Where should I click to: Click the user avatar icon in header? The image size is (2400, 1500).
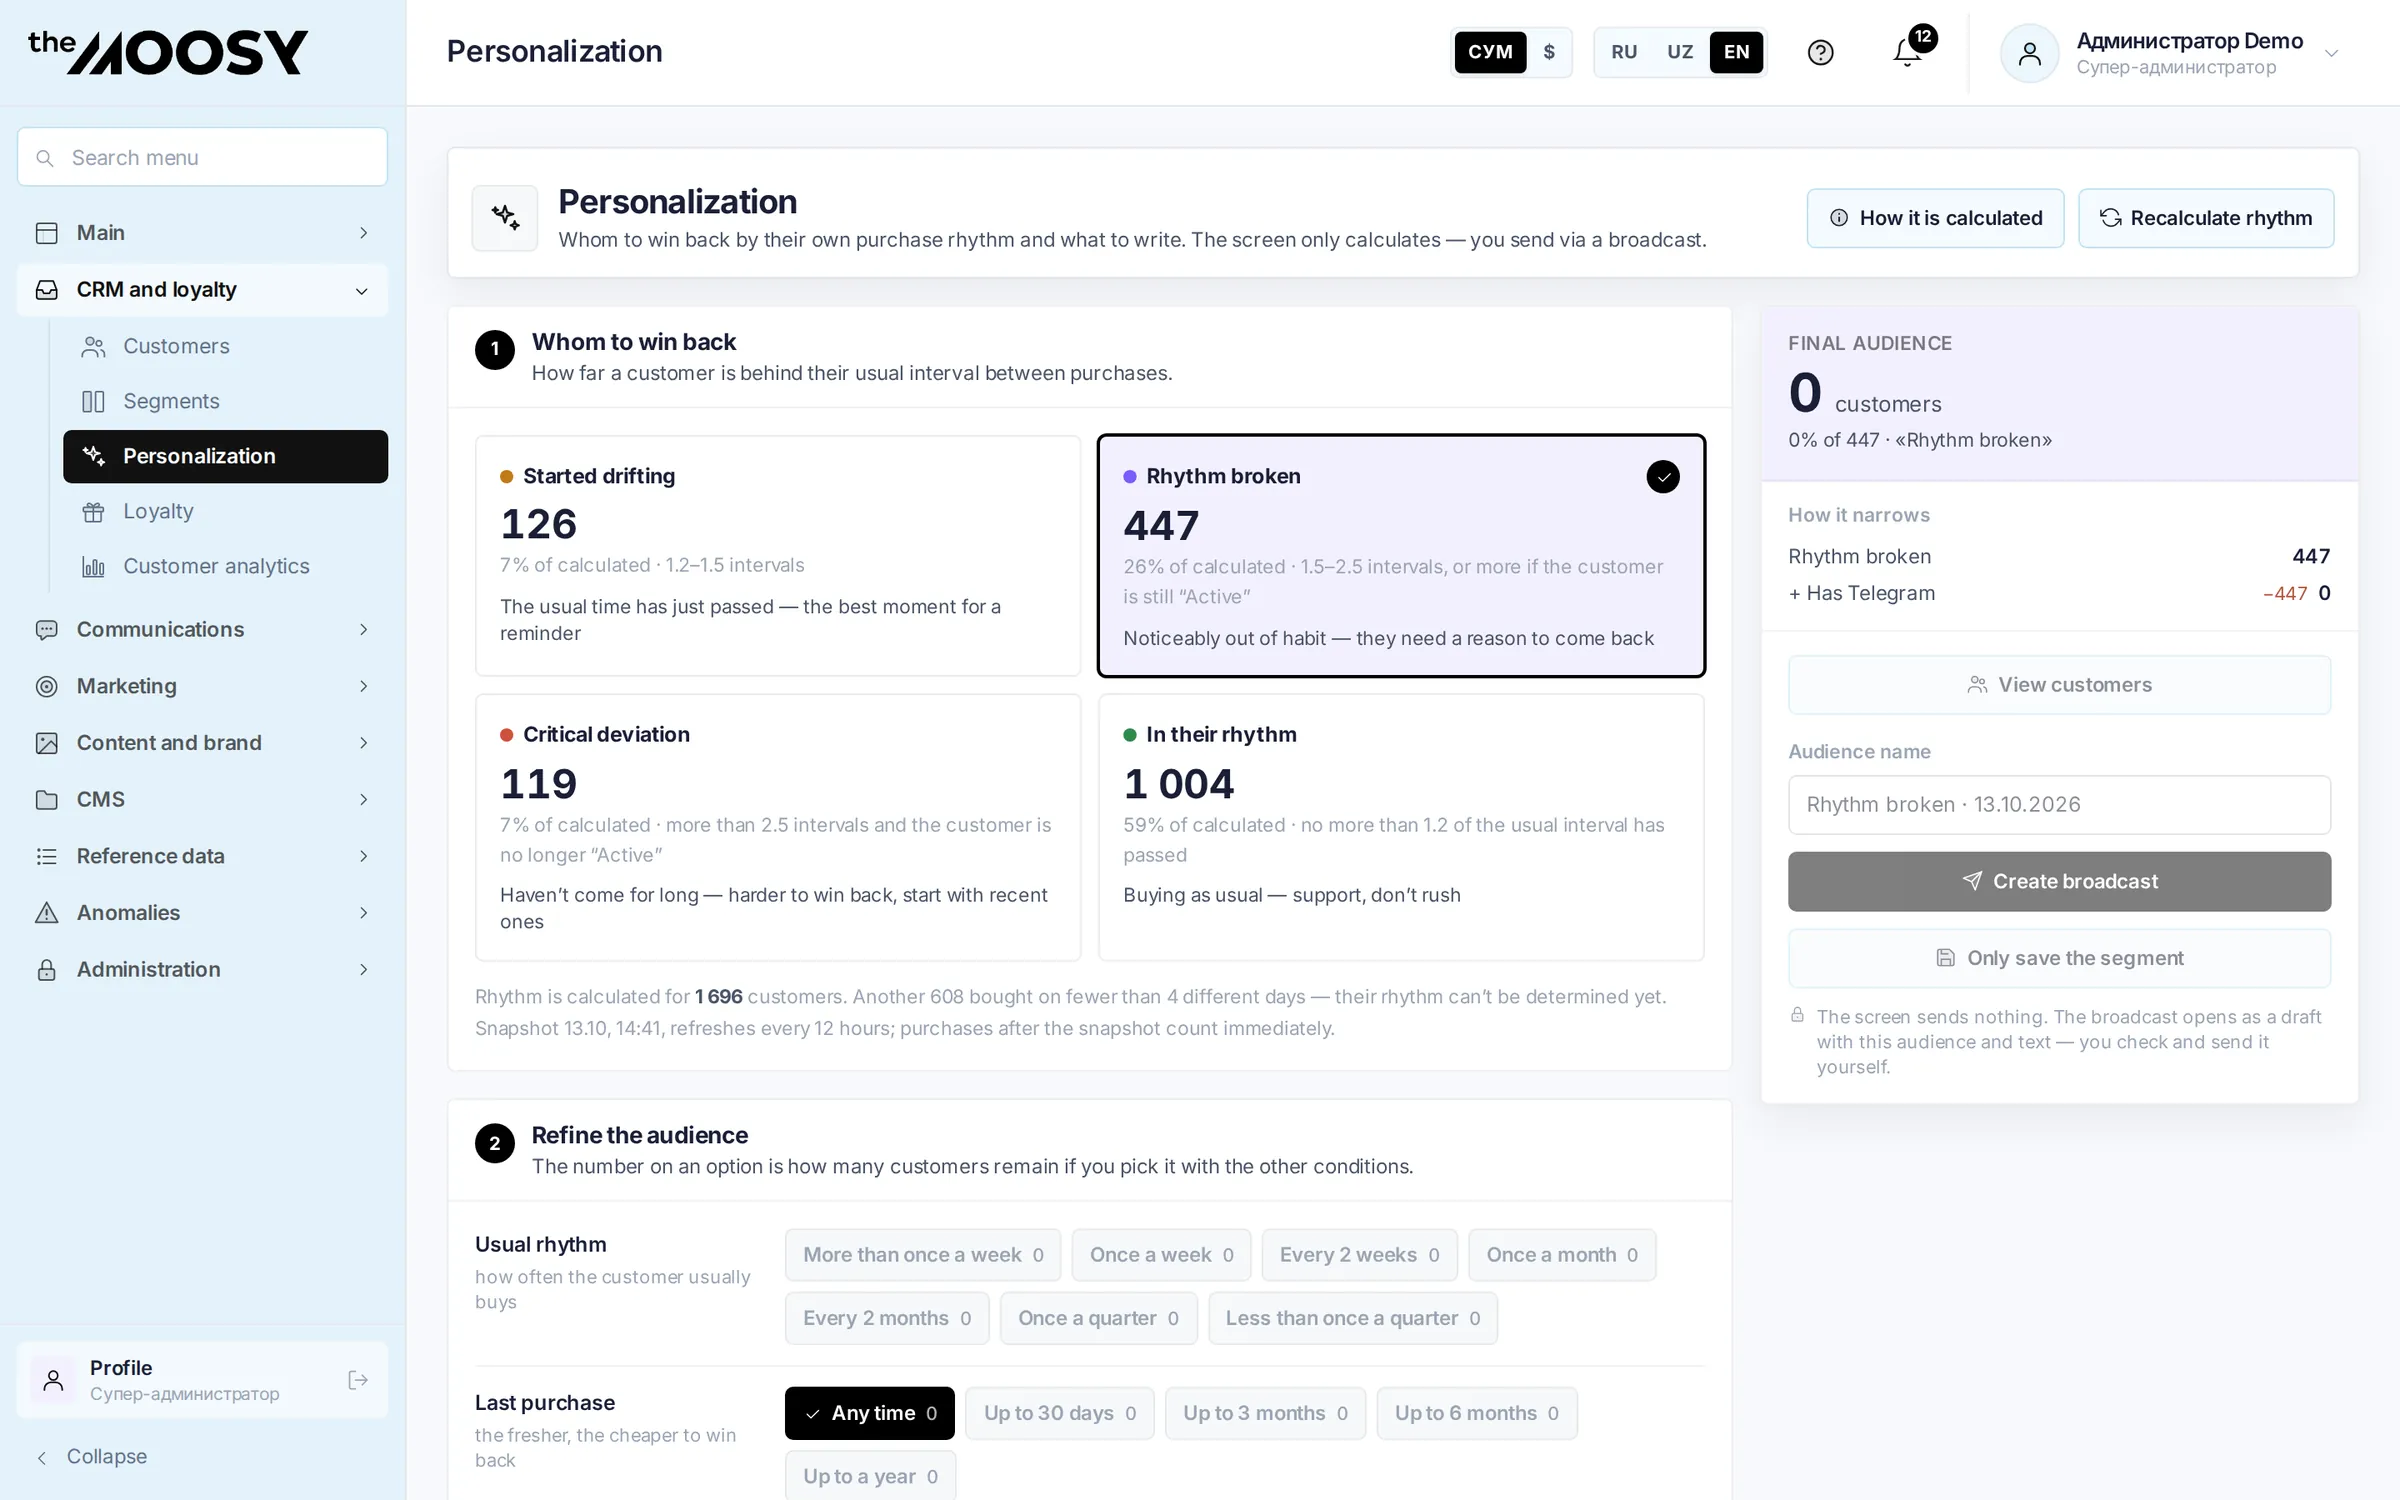tap(2029, 53)
